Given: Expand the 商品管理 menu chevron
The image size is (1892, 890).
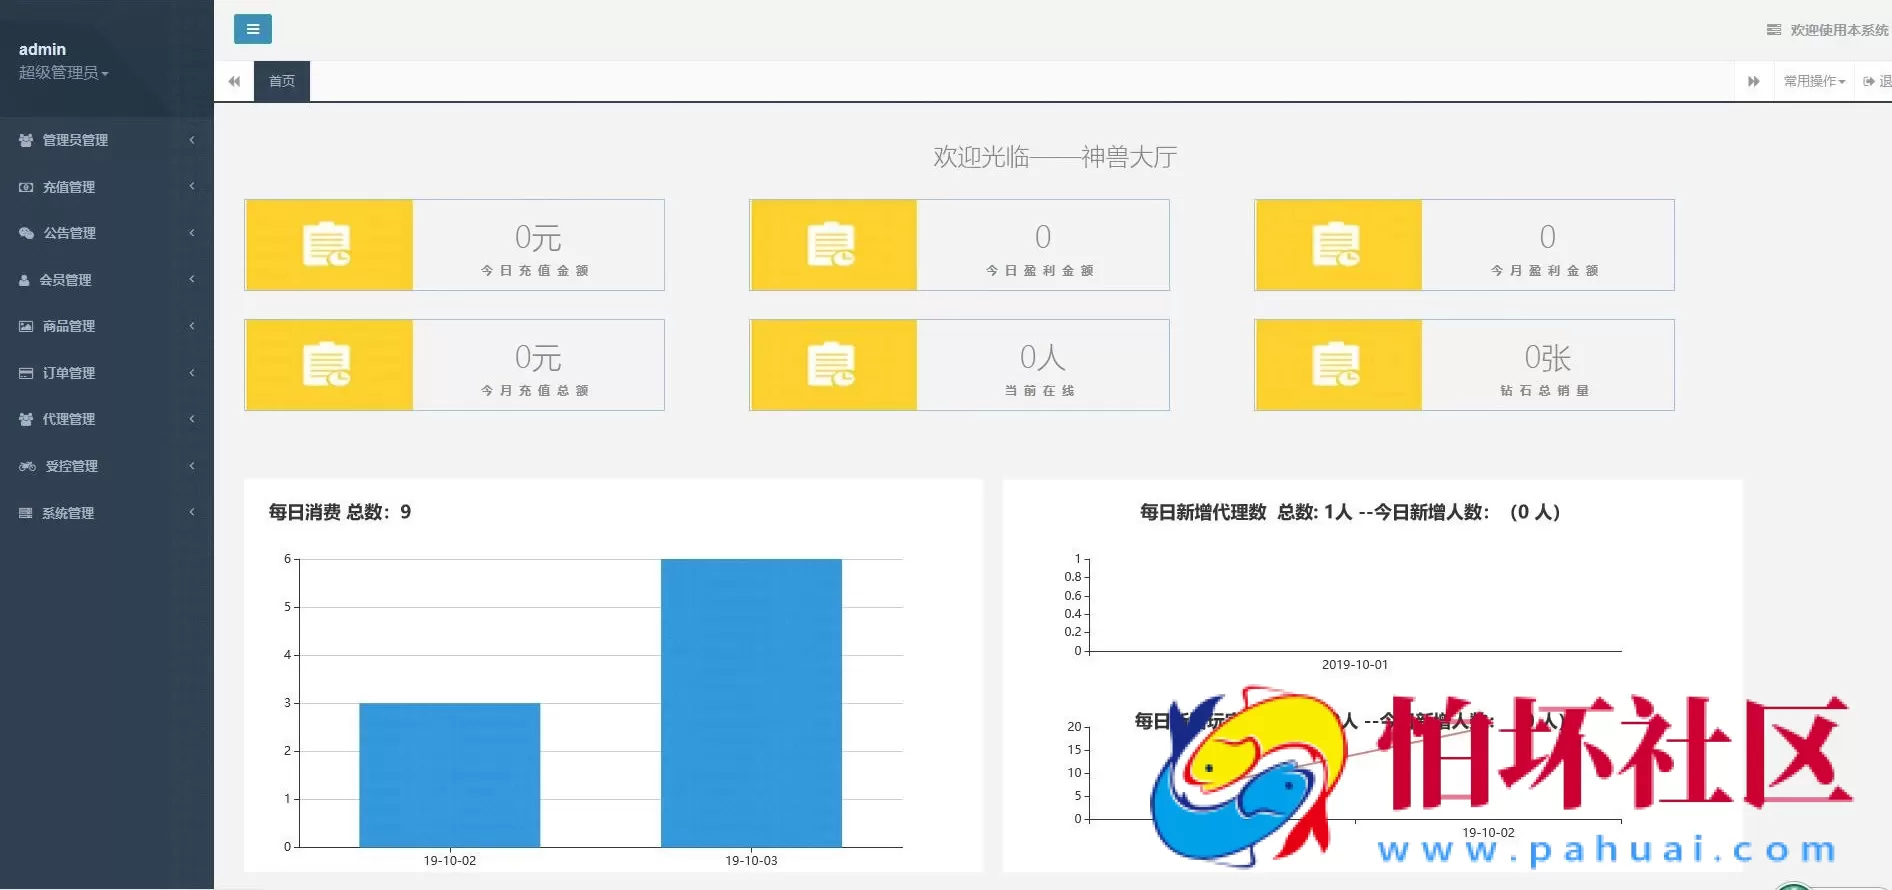Looking at the screenshot, I should point(192,326).
